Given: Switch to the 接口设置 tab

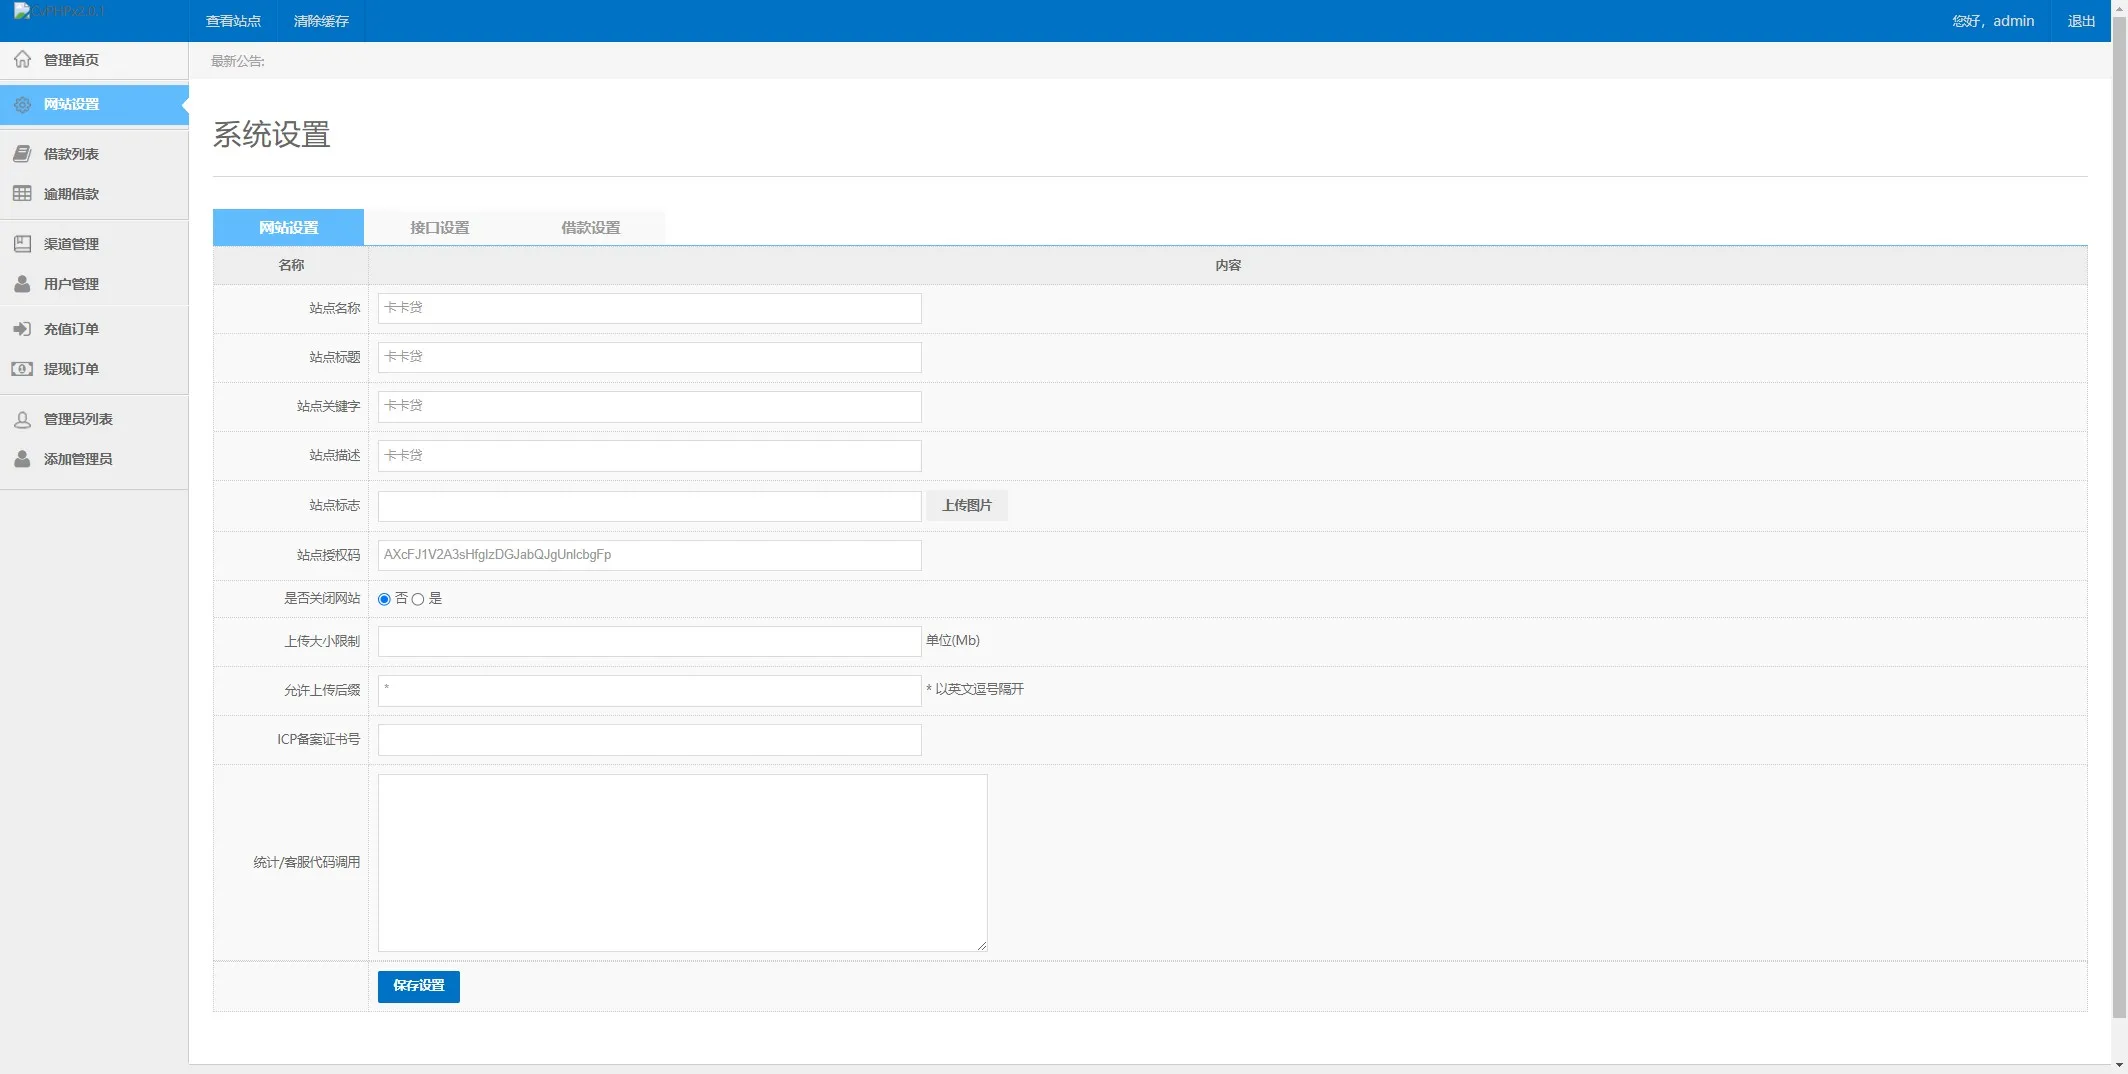Looking at the screenshot, I should point(439,228).
